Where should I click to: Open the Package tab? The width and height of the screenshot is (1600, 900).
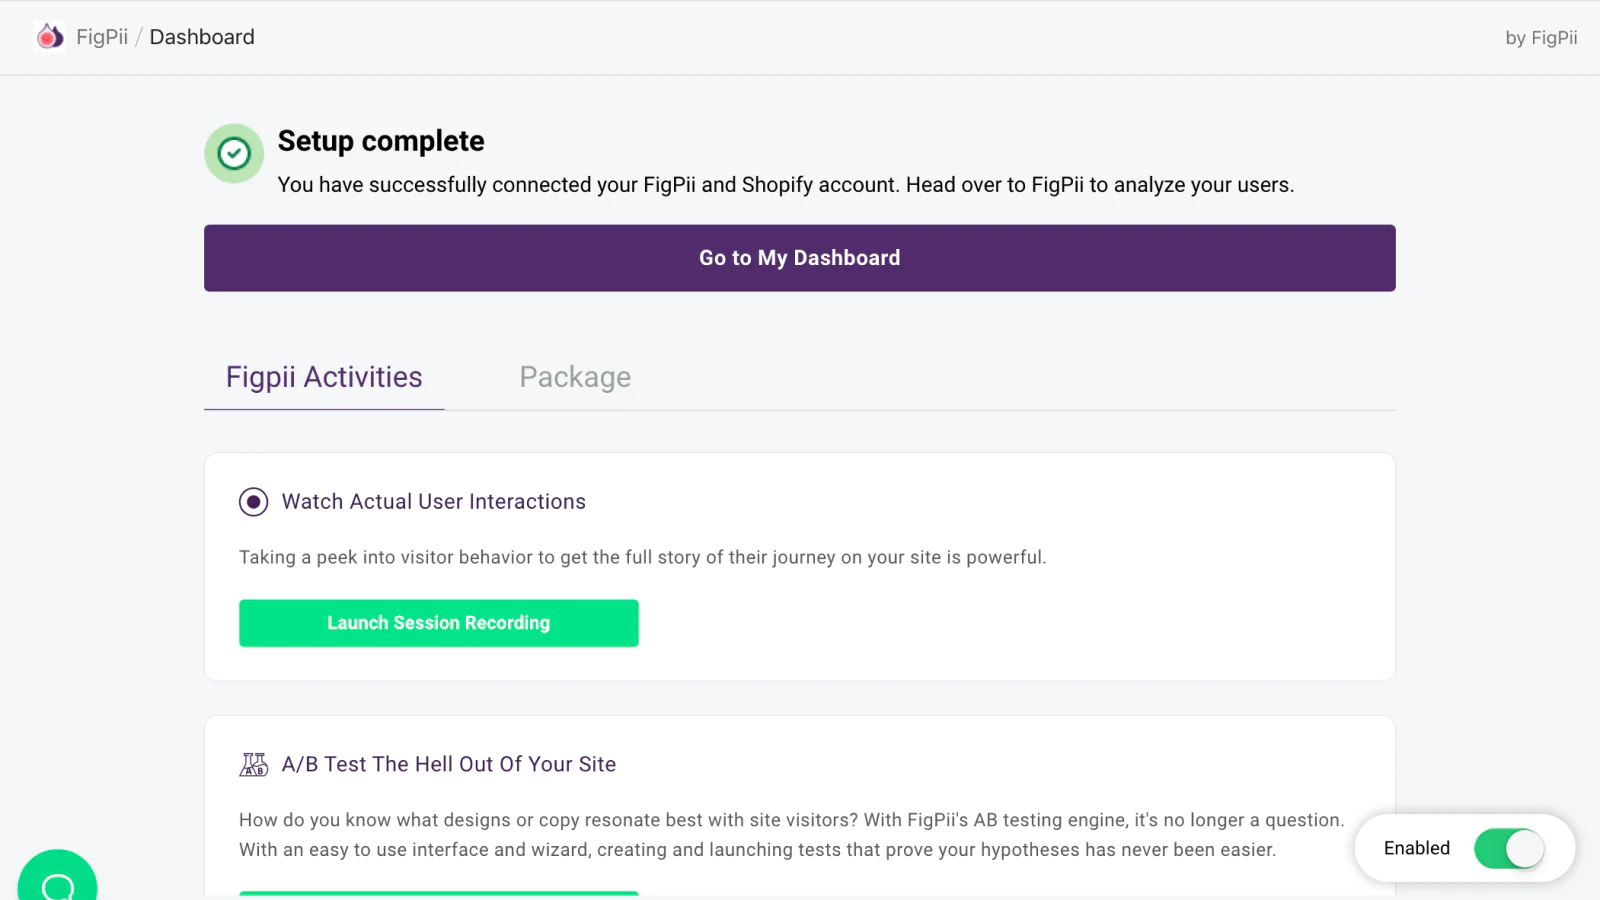pyautogui.click(x=575, y=377)
